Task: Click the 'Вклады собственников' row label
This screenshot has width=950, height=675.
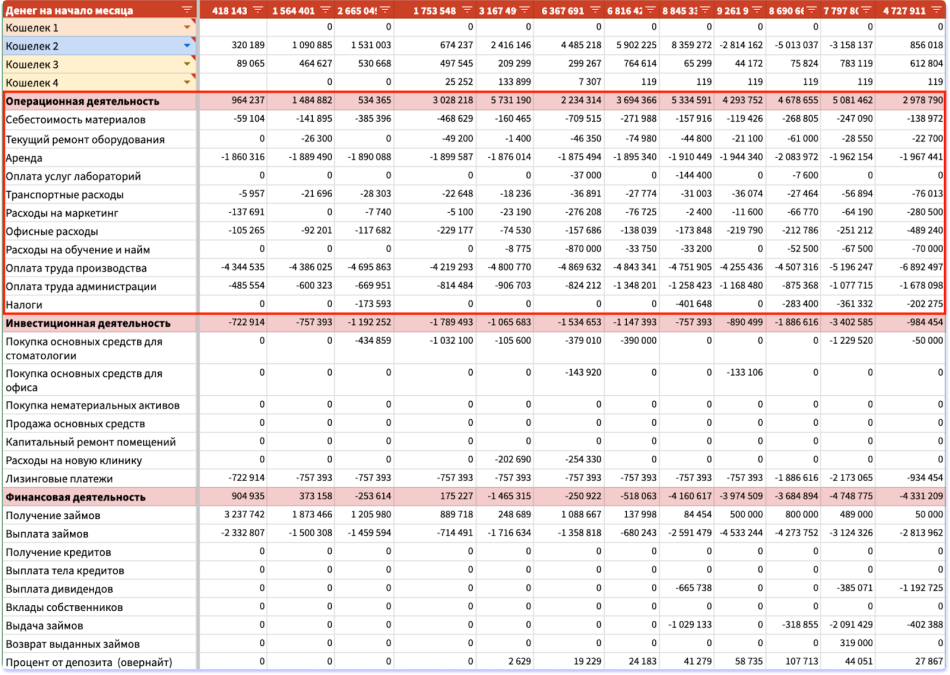Action: click(64, 608)
